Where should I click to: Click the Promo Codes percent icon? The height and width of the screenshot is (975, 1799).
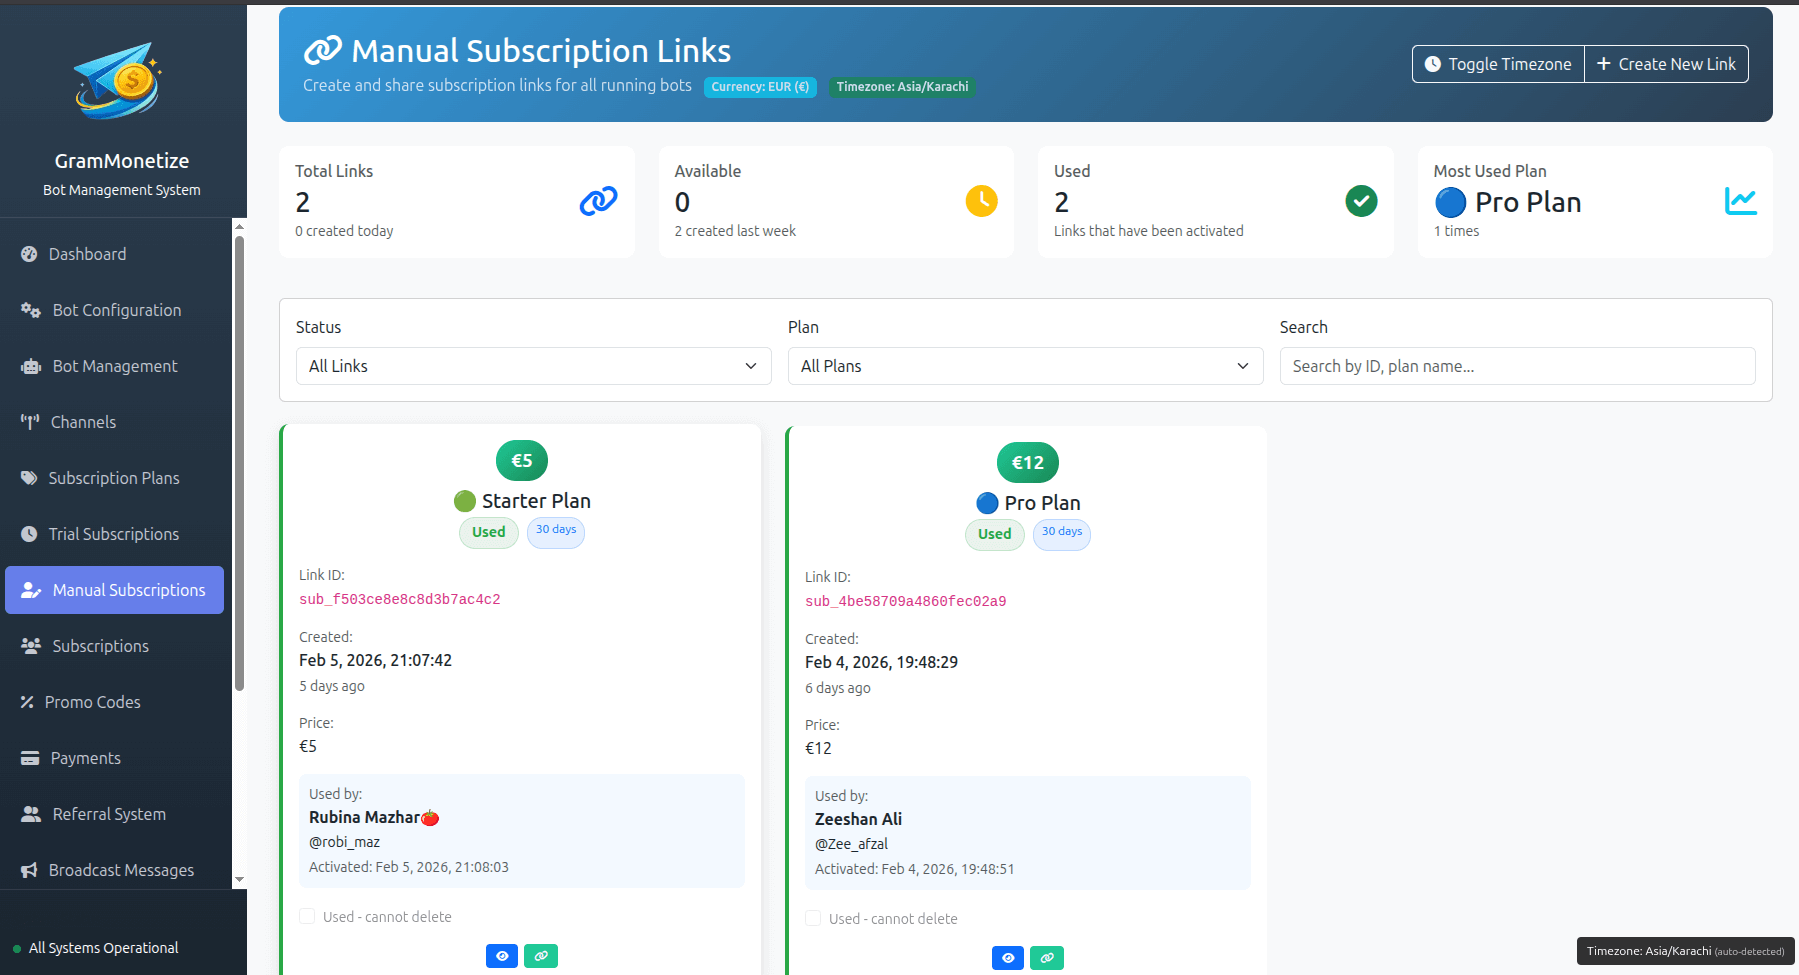pos(29,702)
